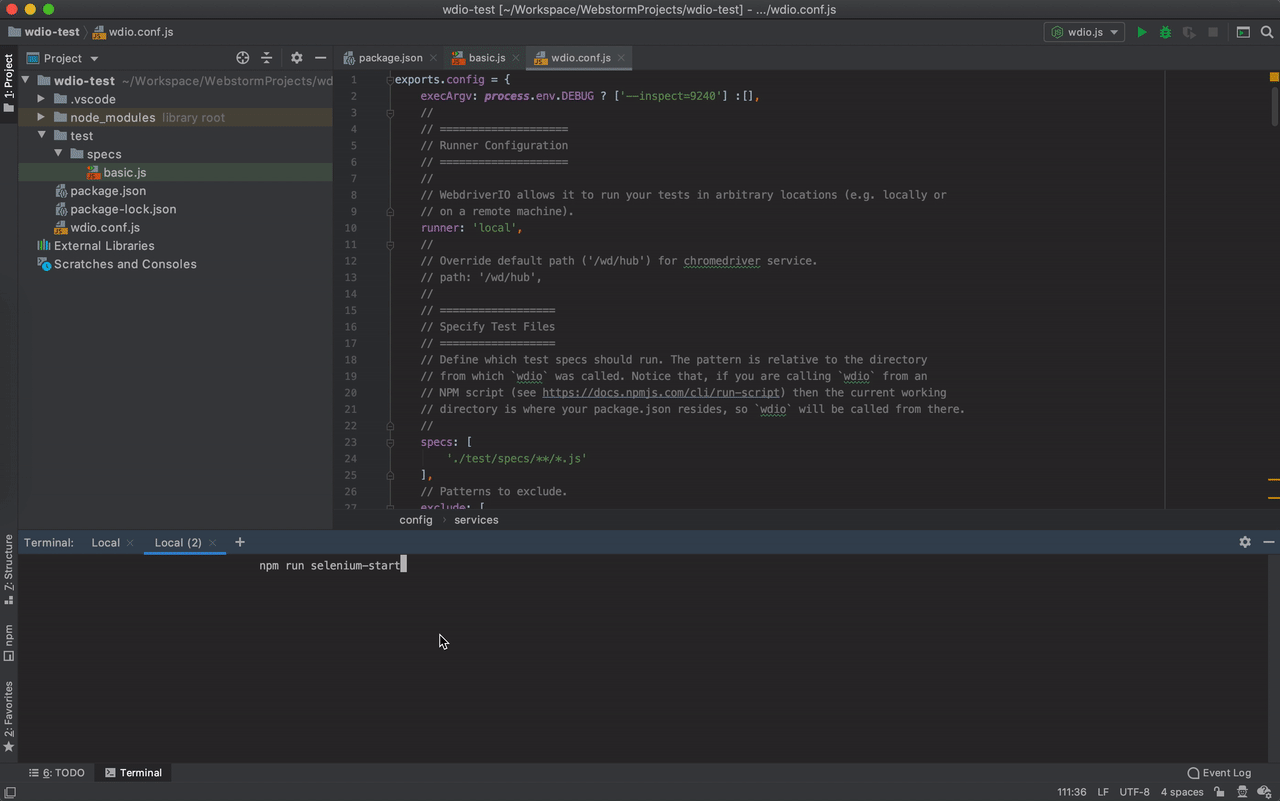The image size is (1280, 801).
Task: Select the Local terminal tab
Action: click(104, 542)
